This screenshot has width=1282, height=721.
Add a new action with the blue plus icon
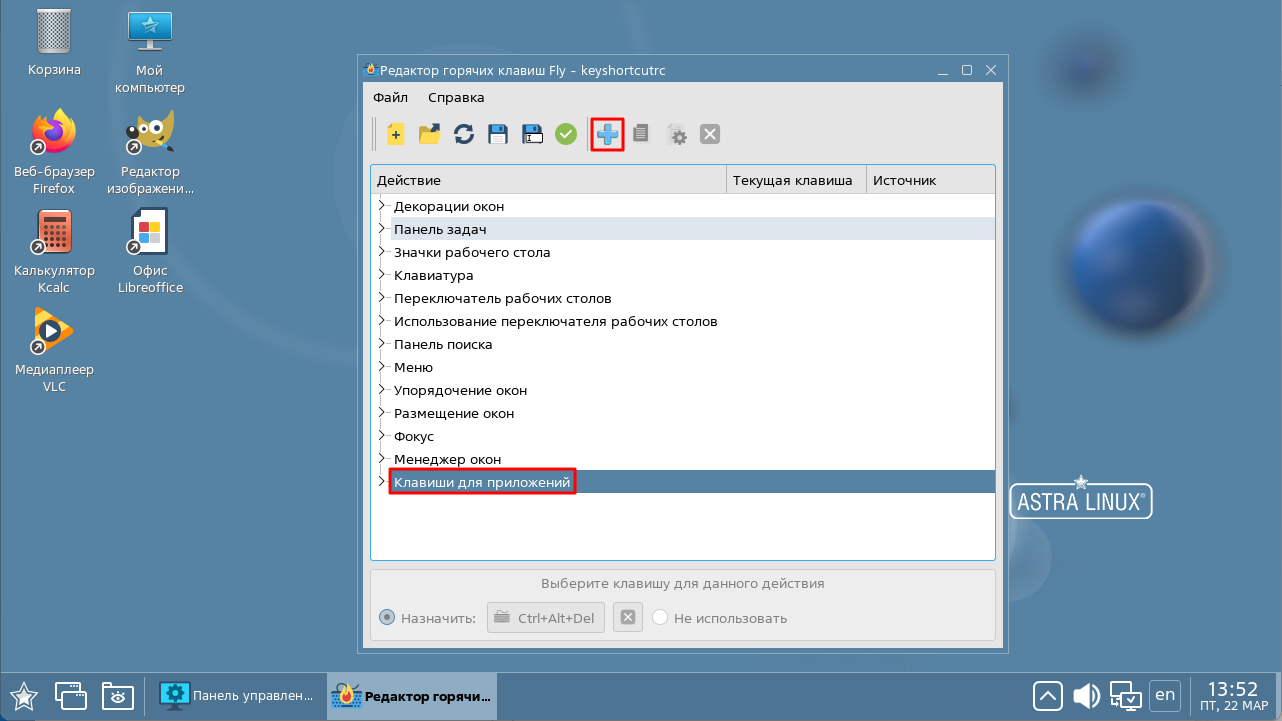tap(608, 134)
